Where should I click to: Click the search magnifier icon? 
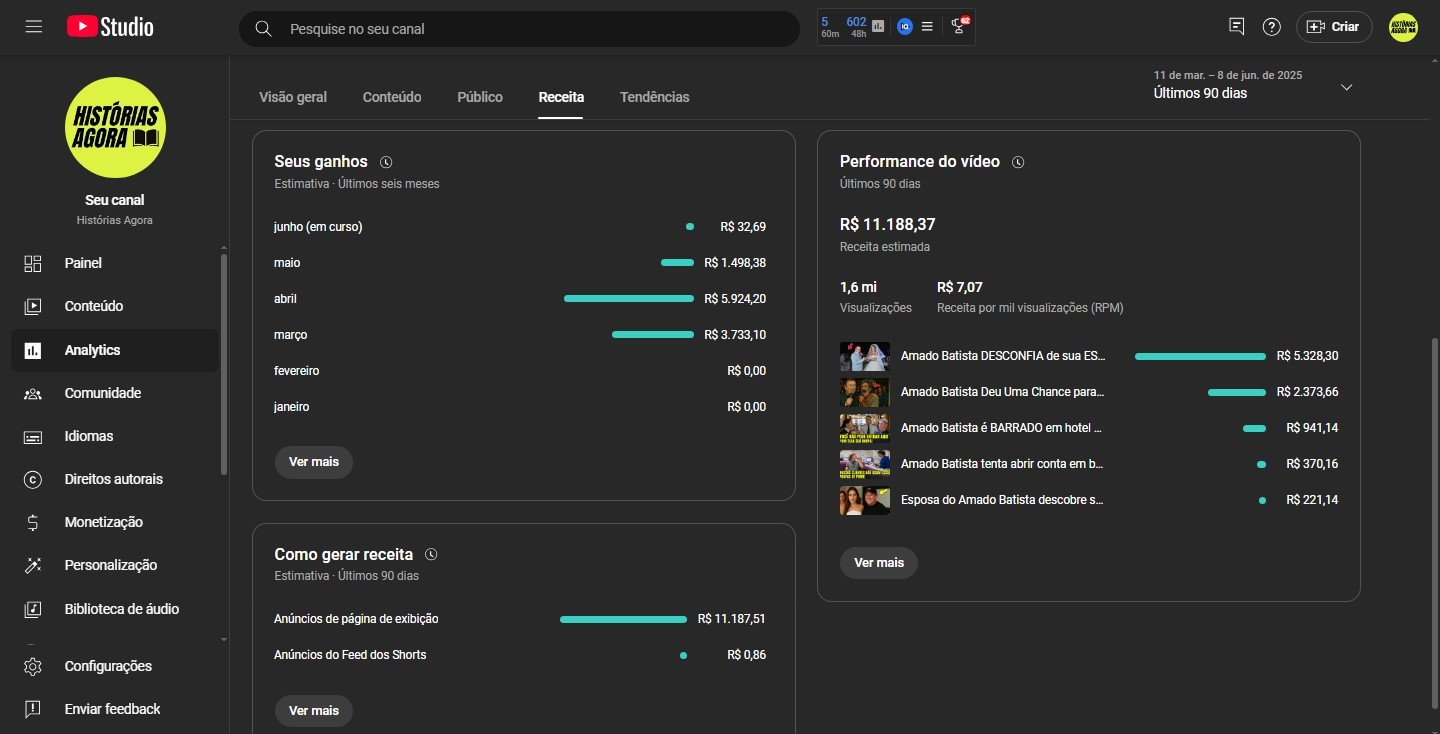264,29
